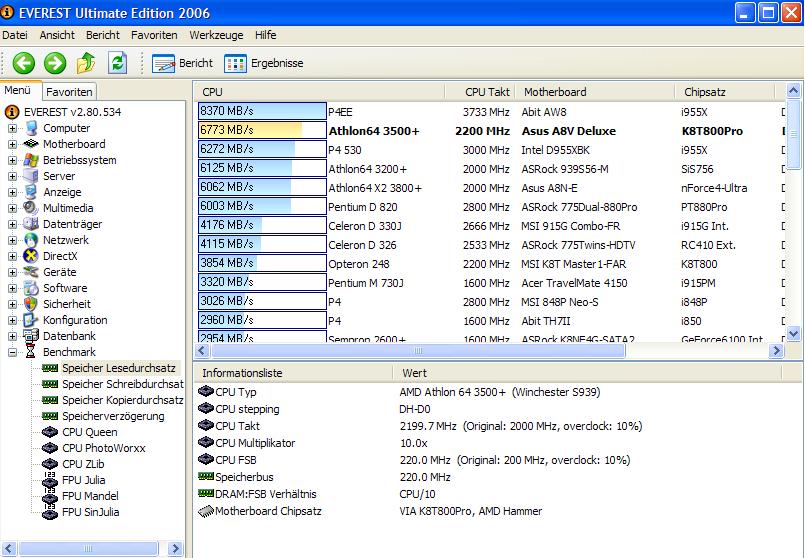Click the results list scroll-right arrow
This screenshot has width=805, height=558.
pos(776,351)
